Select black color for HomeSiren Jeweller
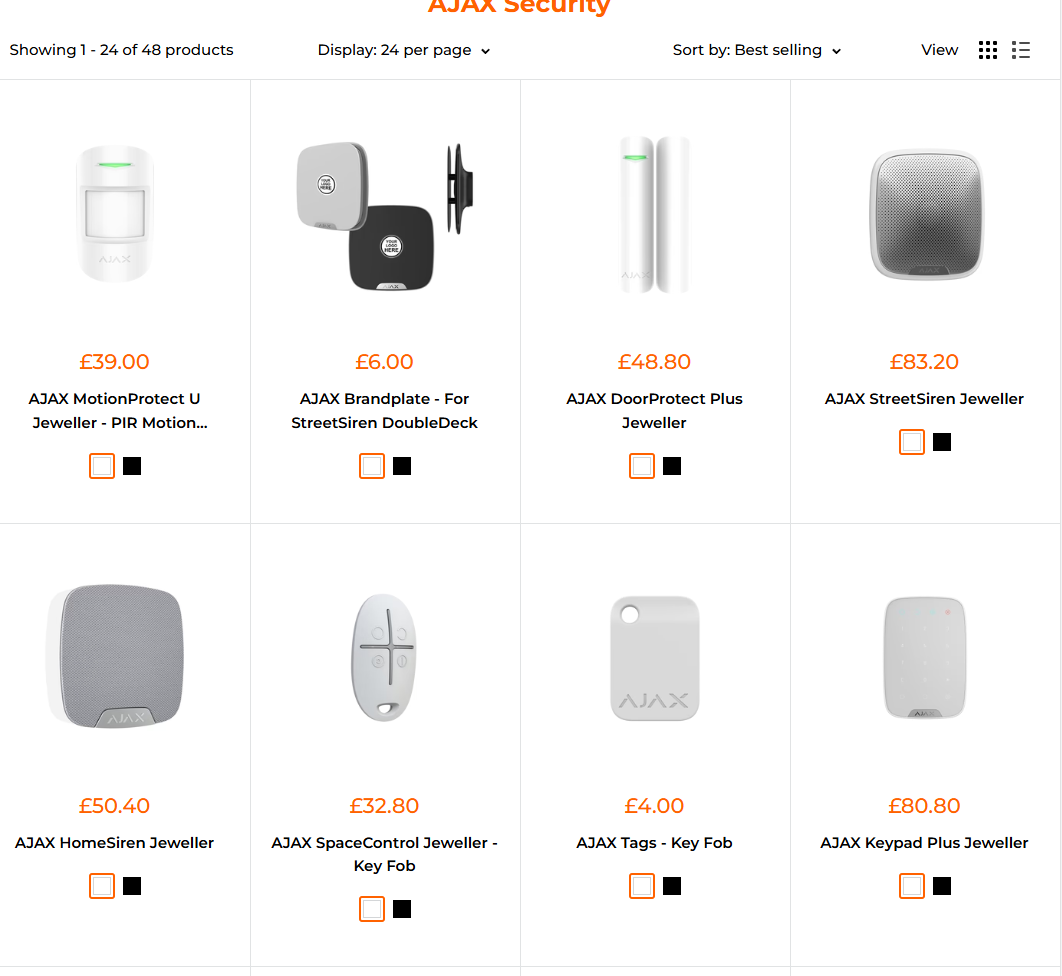 pos(132,886)
